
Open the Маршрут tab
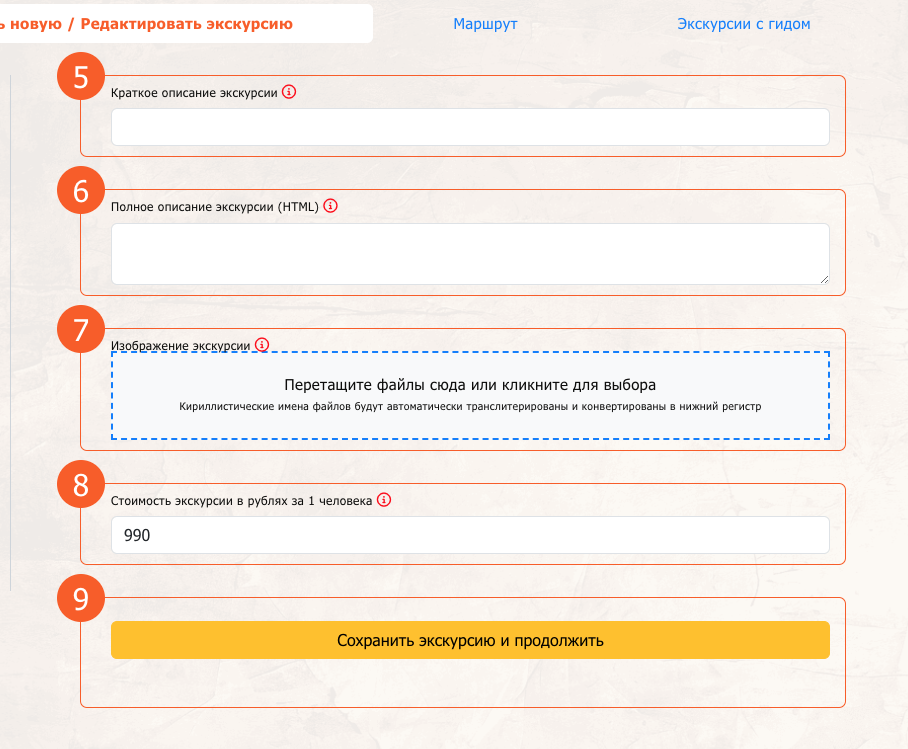tap(485, 24)
